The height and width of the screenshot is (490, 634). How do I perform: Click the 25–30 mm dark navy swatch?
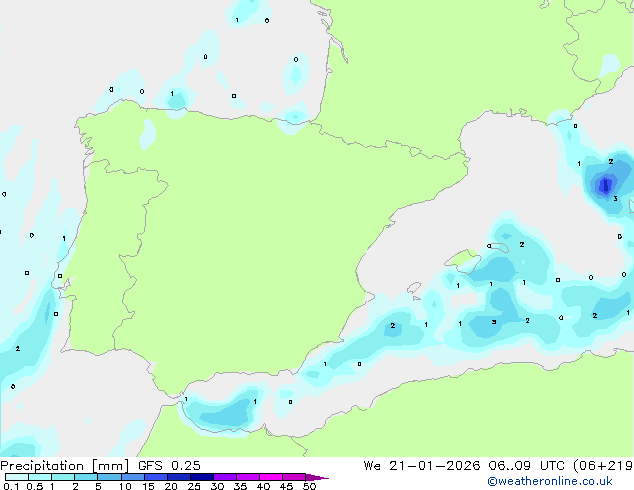coord(202,477)
